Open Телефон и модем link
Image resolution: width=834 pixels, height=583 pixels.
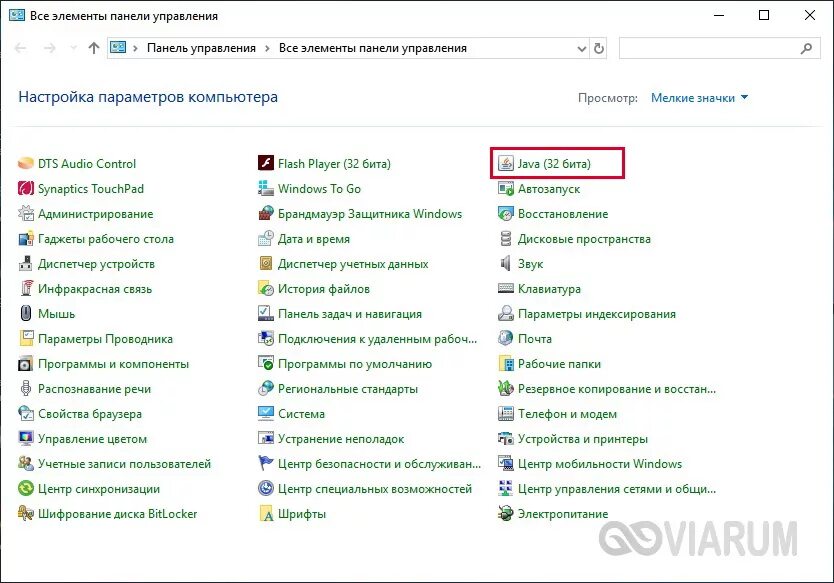(568, 414)
